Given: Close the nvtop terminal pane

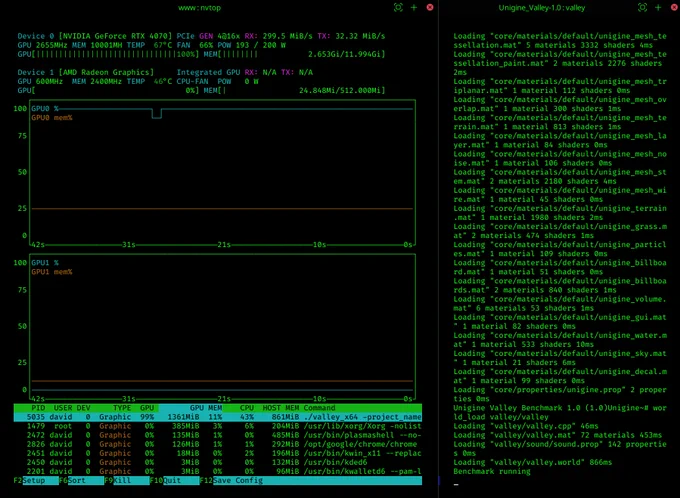Looking at the screenshot, I should tap(430, 7).
